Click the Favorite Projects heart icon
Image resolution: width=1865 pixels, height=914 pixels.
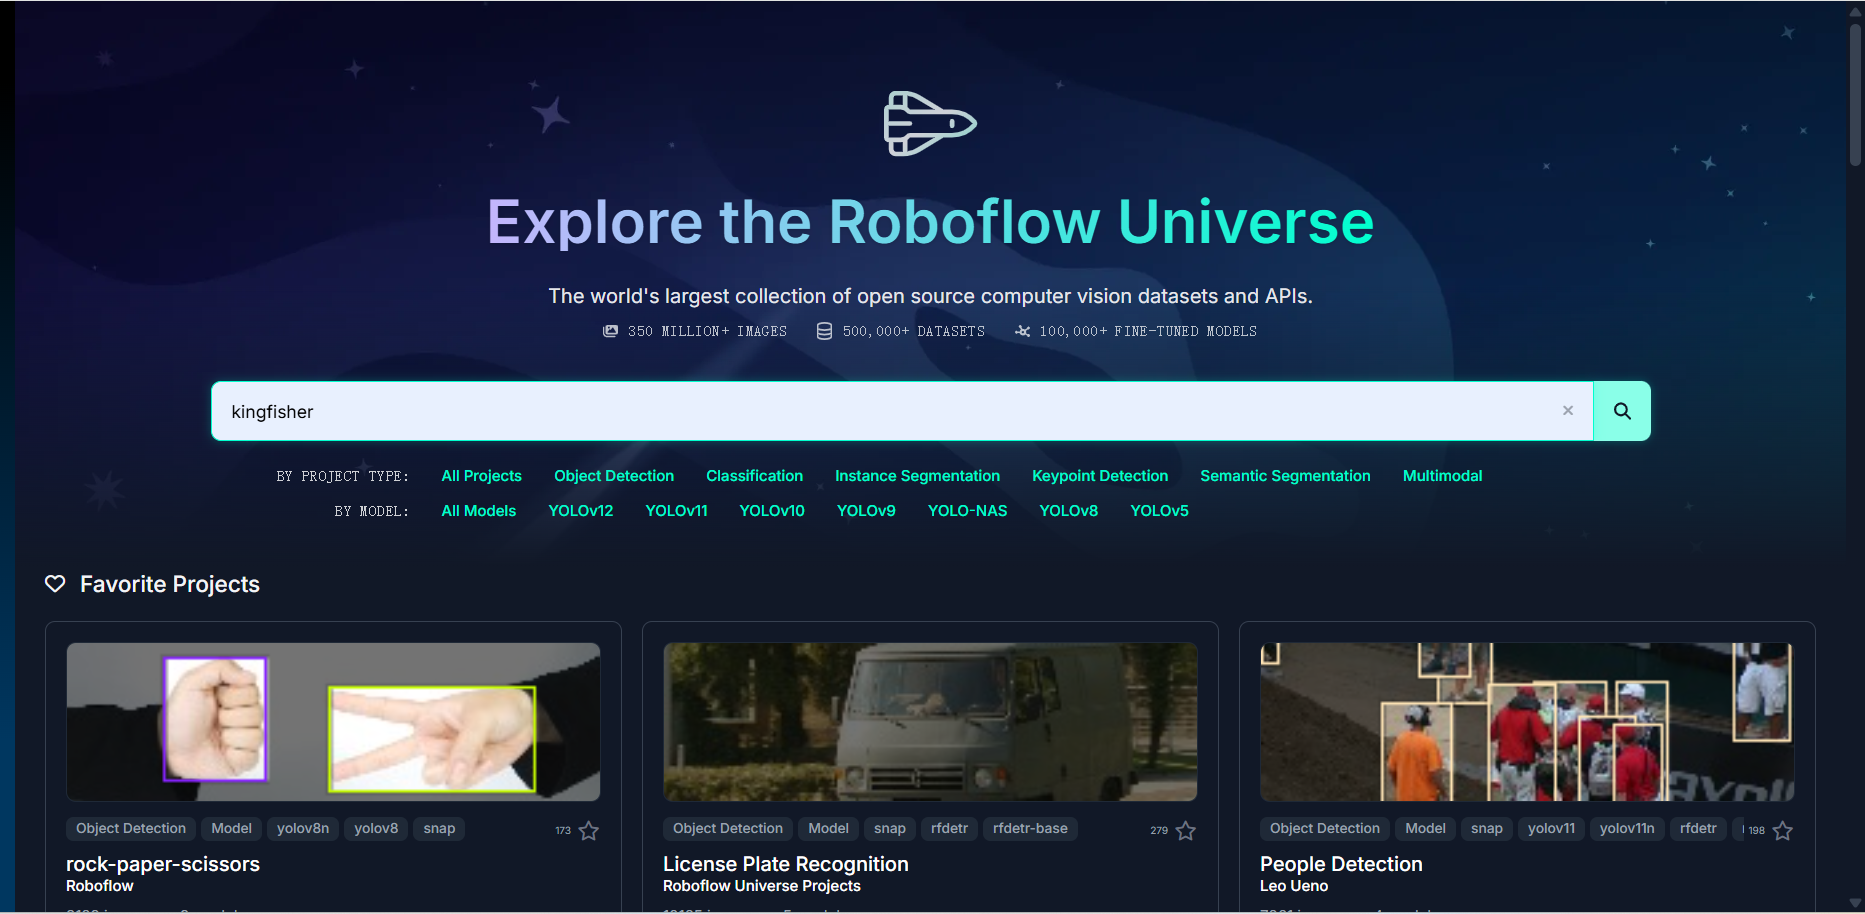pos(55,584)
